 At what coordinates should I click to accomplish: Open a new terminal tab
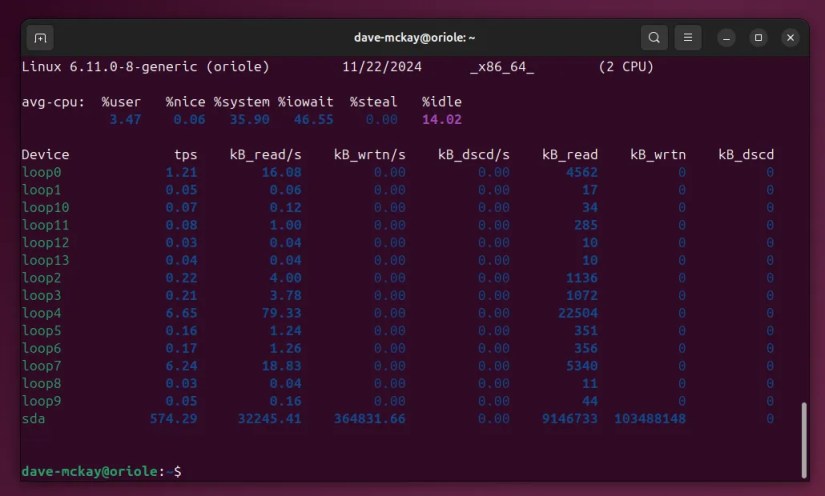tap(41, 38)
